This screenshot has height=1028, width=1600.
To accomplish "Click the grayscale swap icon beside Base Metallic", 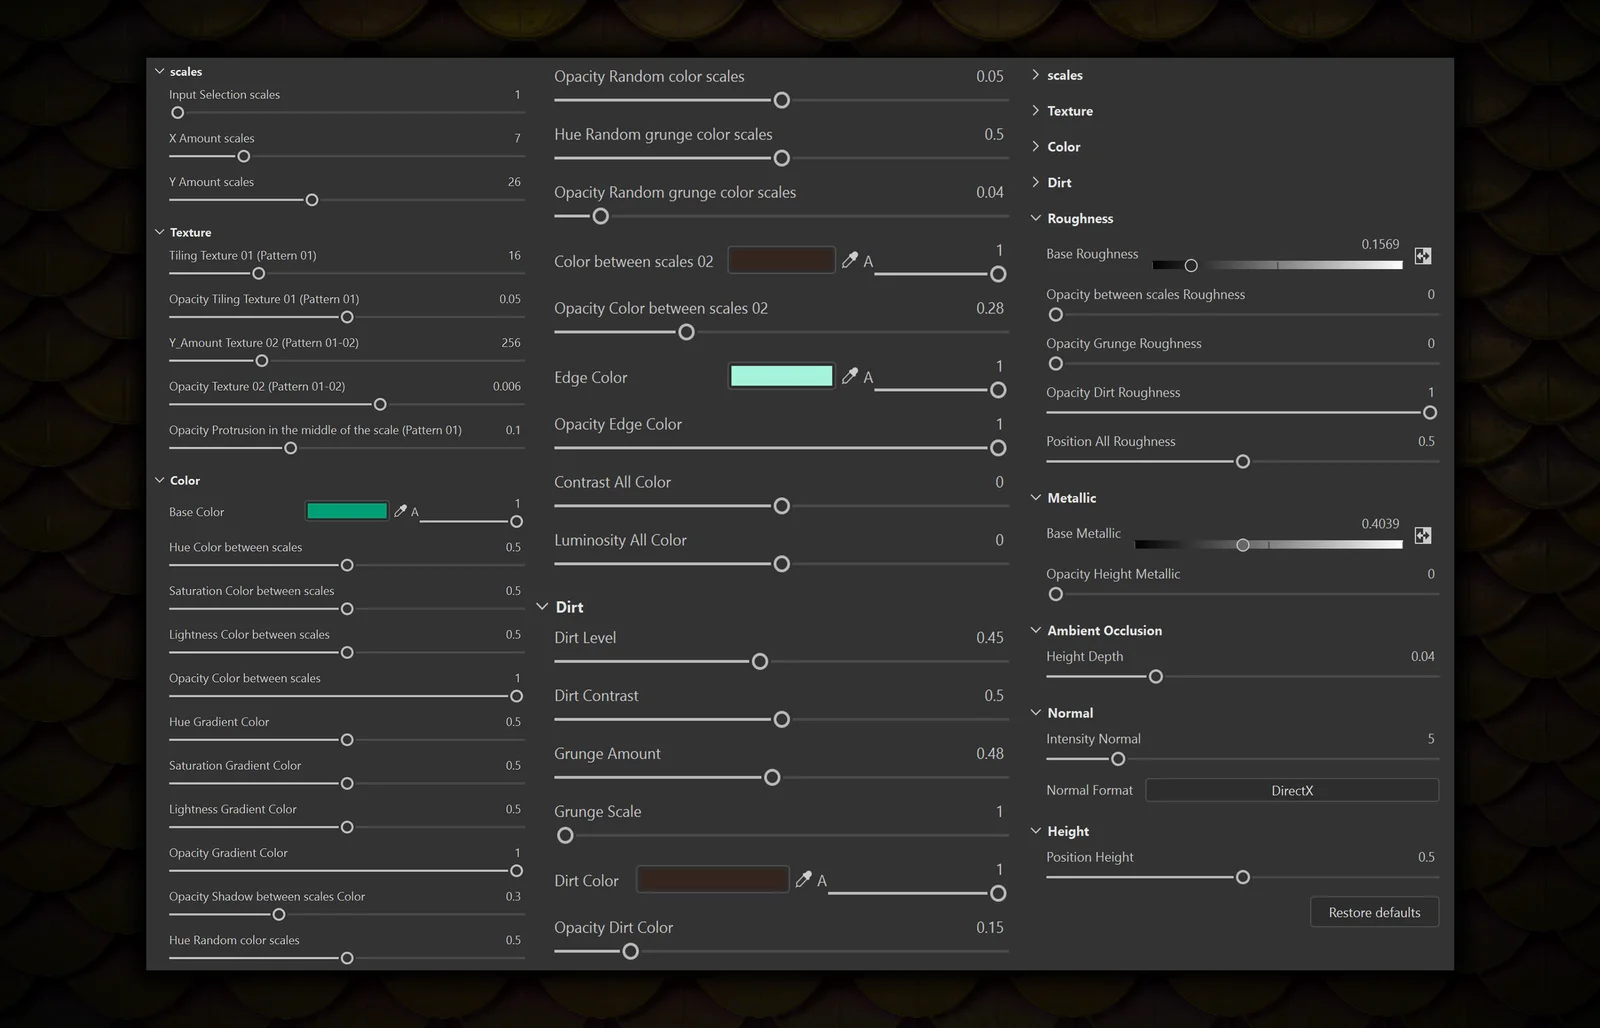I will pyautogui.click(x=1423, y=536).
